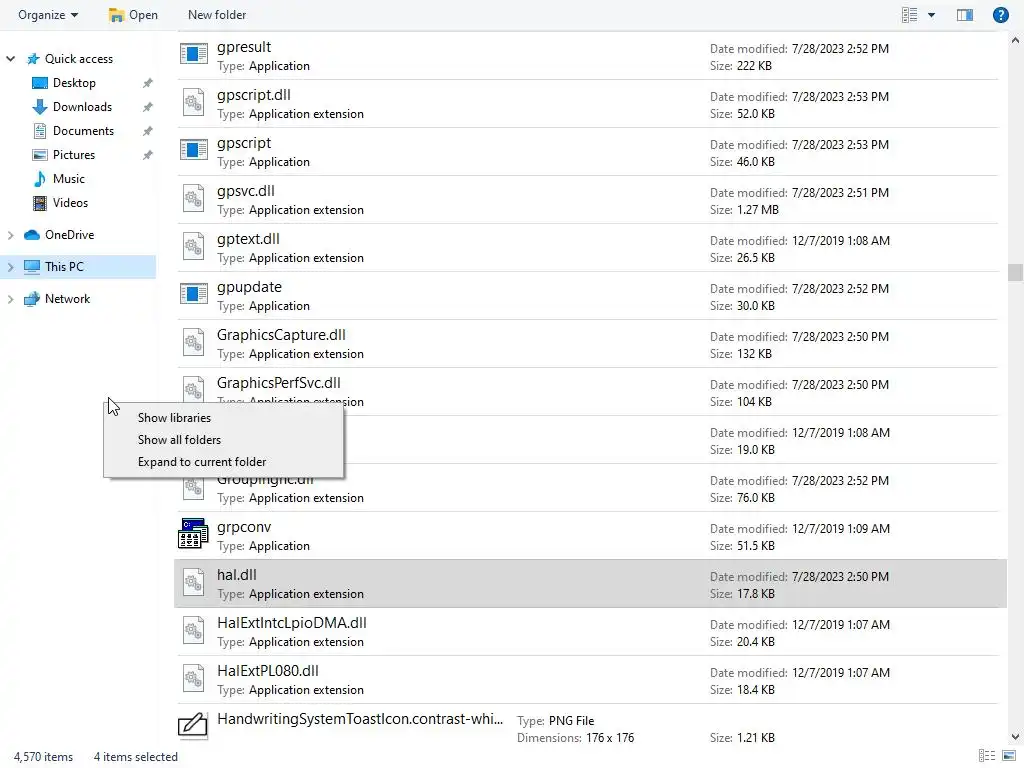Open the view options dropdown arrow

(x=932, y=15)
